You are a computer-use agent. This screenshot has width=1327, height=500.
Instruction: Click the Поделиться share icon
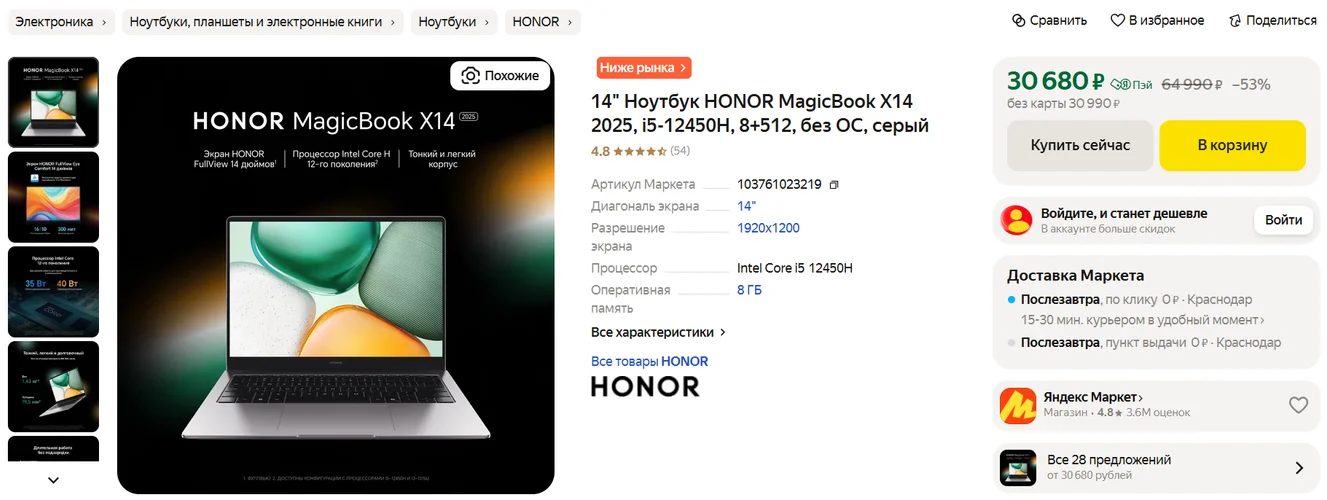click(1235, 20)
